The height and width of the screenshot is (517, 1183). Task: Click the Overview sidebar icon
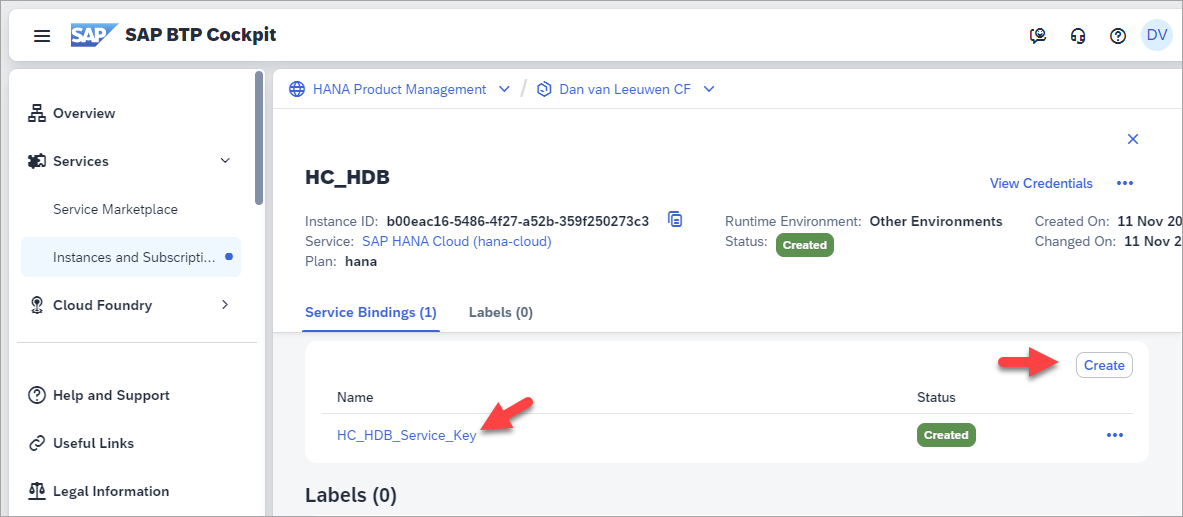(x=36, y=113)
